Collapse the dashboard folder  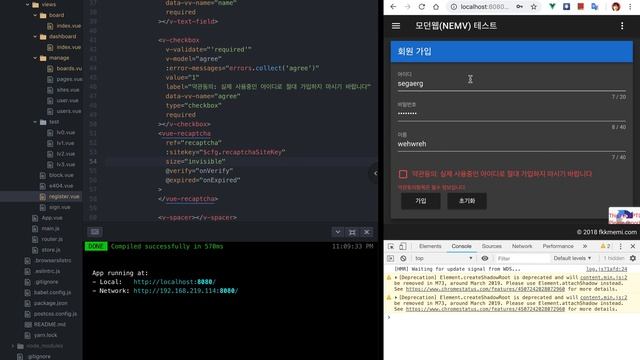click(x=35, y=36)
